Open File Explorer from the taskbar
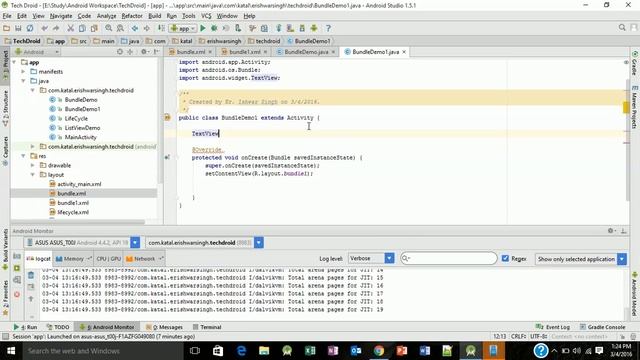The image size is (640, 360). click(x=264, y=351)
